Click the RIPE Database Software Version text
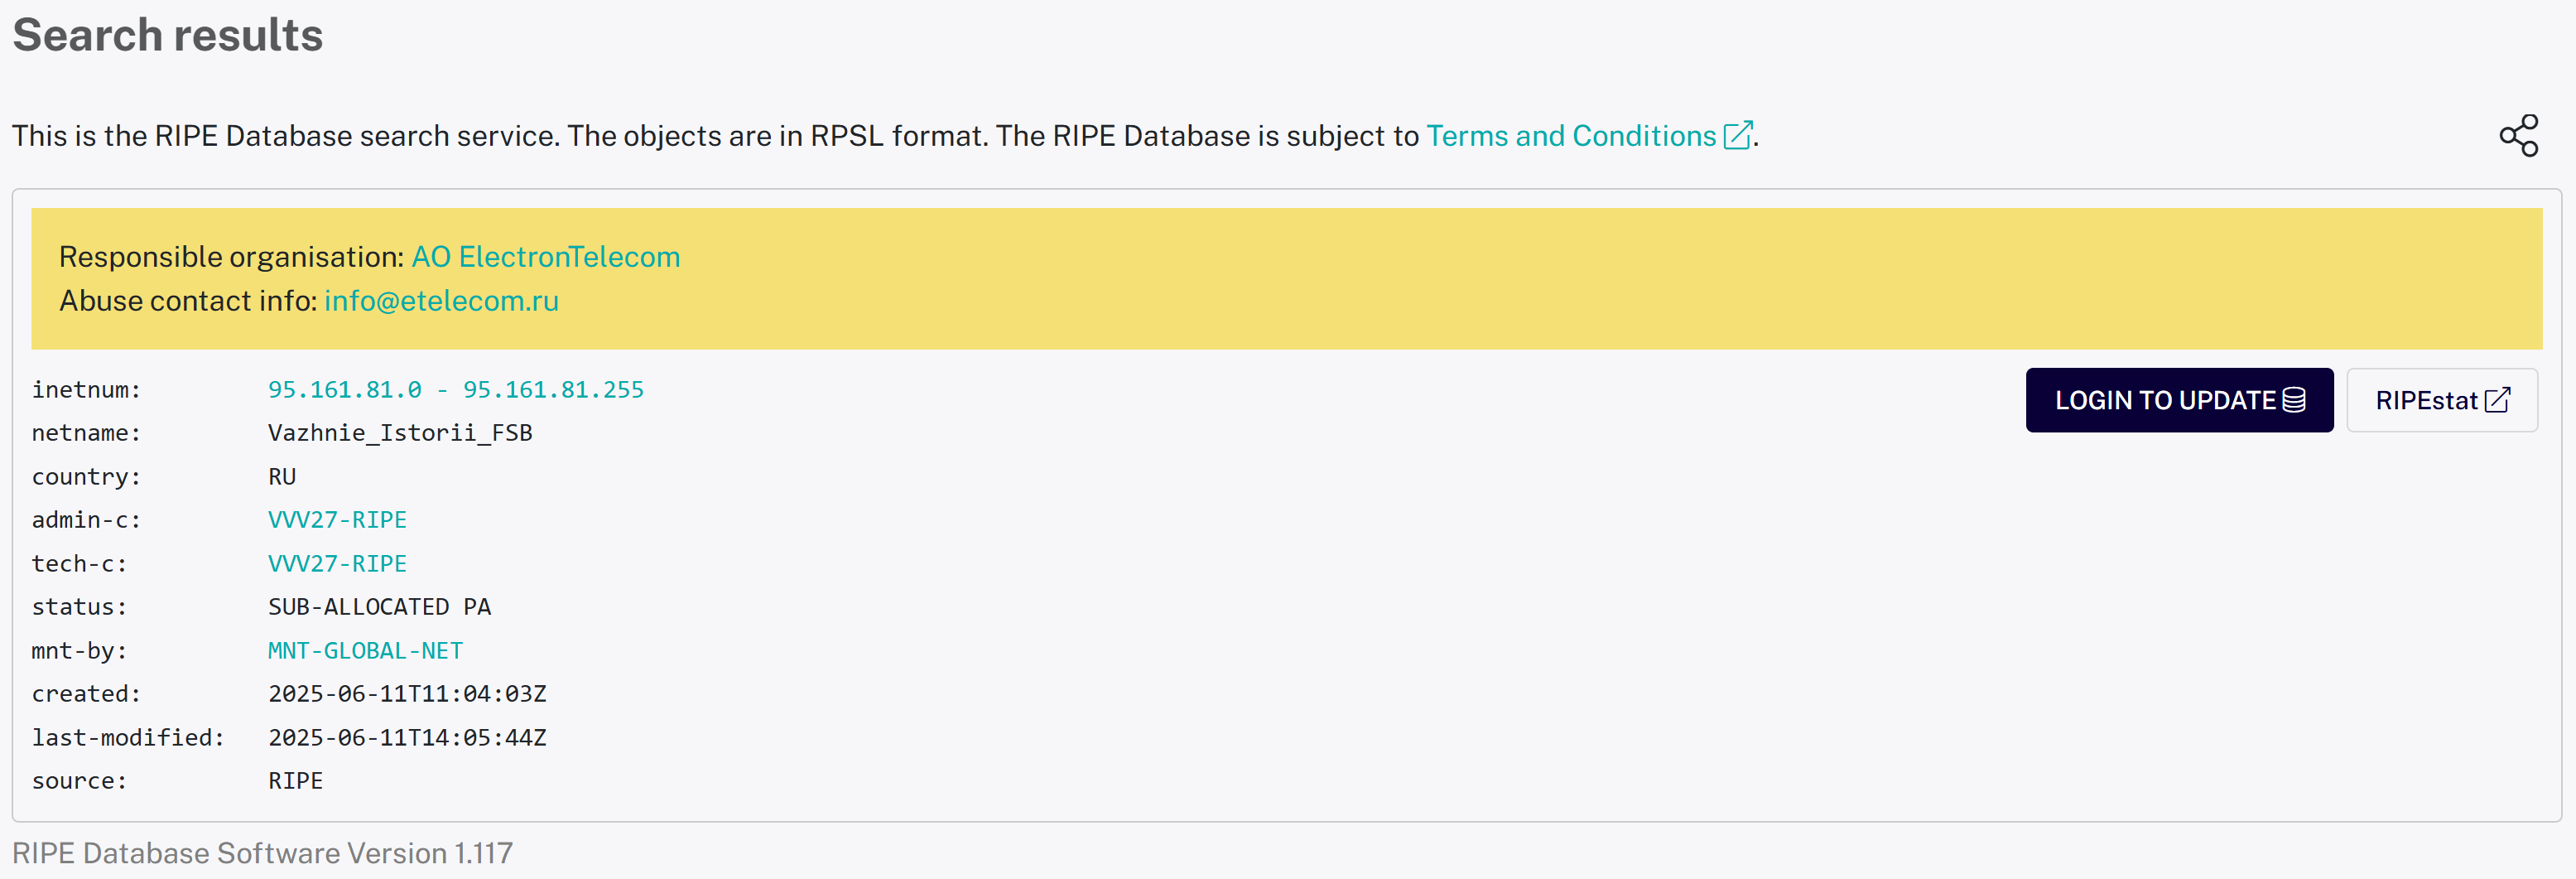 tap(262, 853)
